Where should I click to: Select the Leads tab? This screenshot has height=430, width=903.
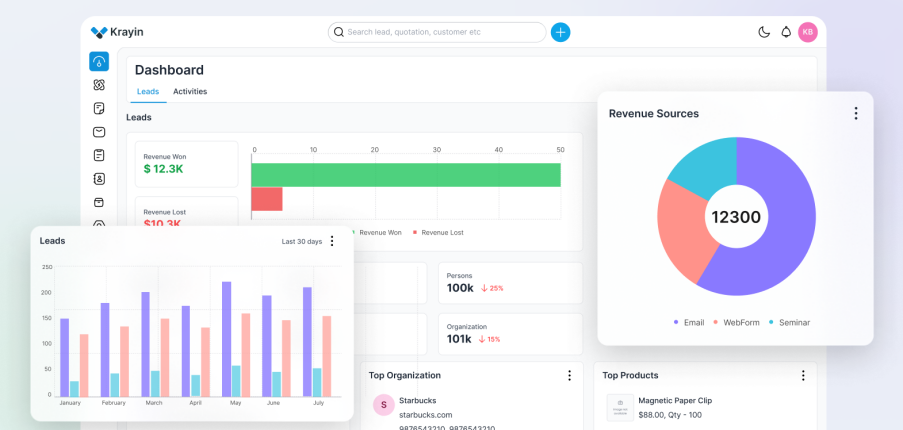coord(148,91)
